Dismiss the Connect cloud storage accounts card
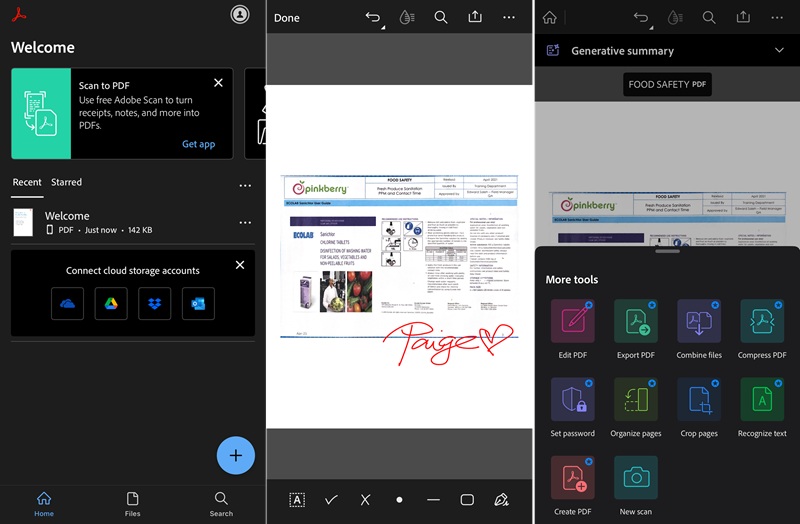Viewport: 800px width, 524px height. pos(240,265)
